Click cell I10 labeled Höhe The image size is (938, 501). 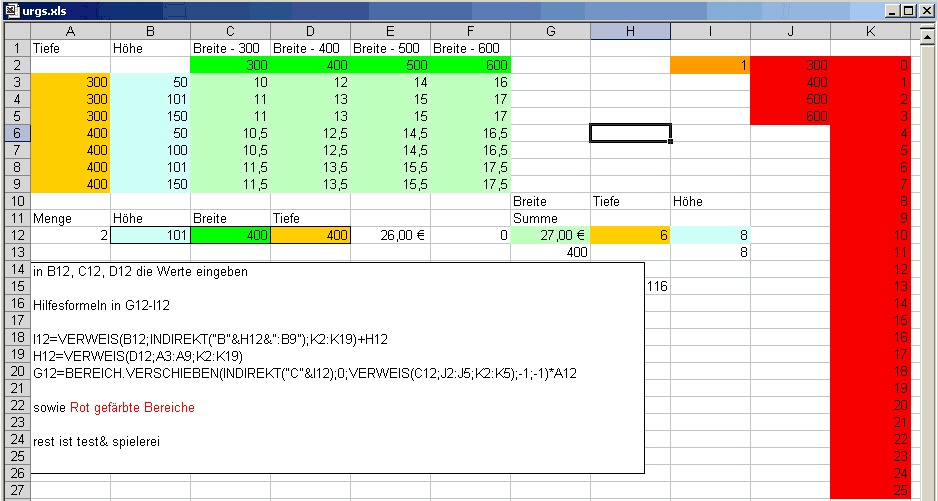pos(711,202)
